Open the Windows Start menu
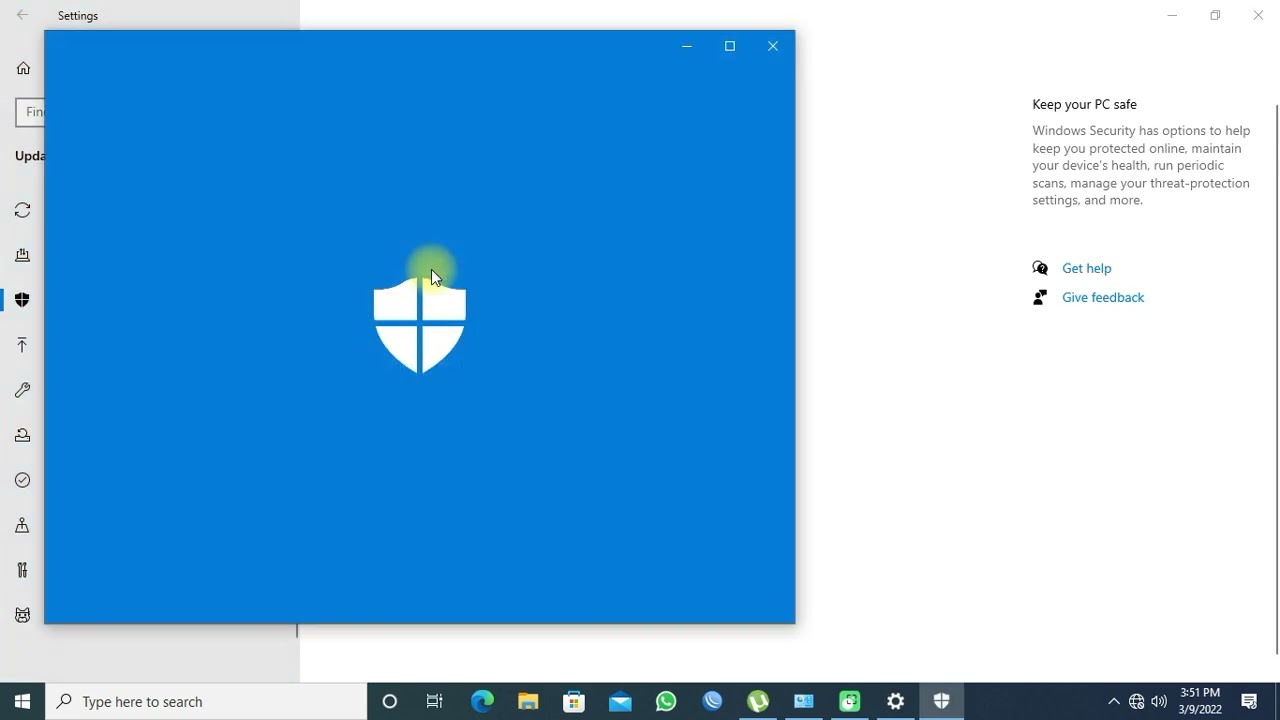This screenshot has height=720, width=1280. 23,701
